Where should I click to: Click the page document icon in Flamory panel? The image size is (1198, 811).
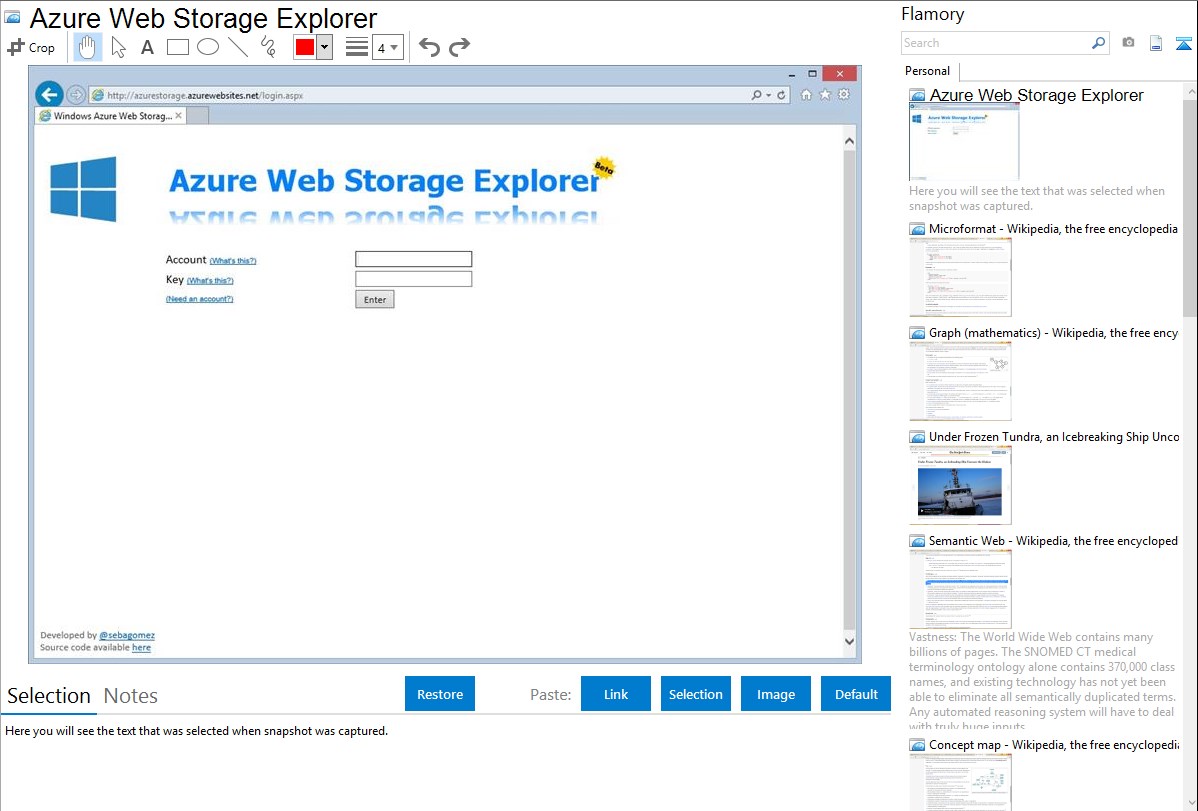1156,43
